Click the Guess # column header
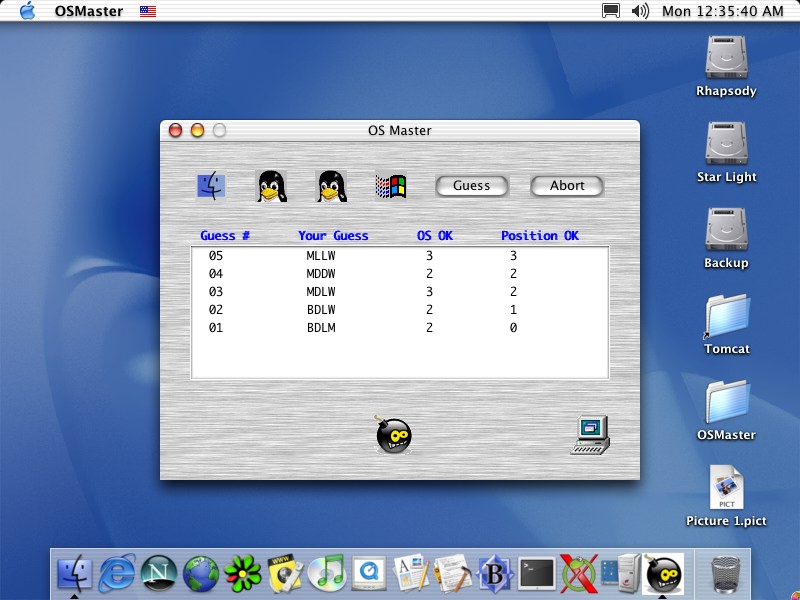This screenshot has width=800, height=600. click(x=225, y=236)
